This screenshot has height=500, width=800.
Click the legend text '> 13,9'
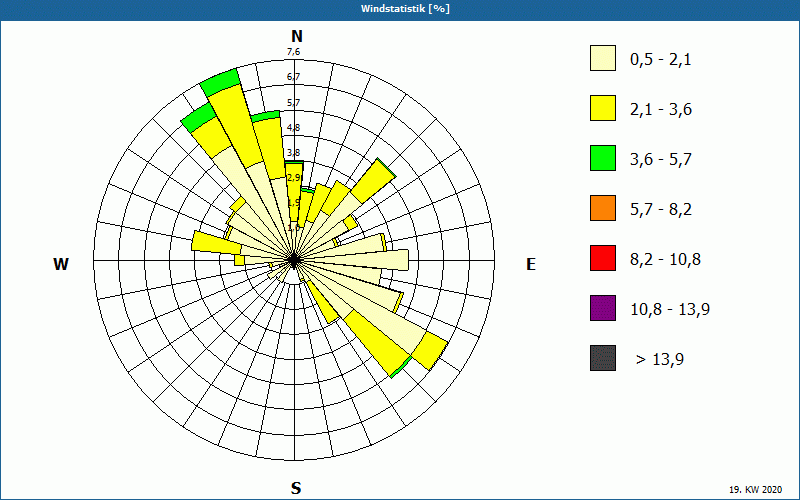point(660,360)
